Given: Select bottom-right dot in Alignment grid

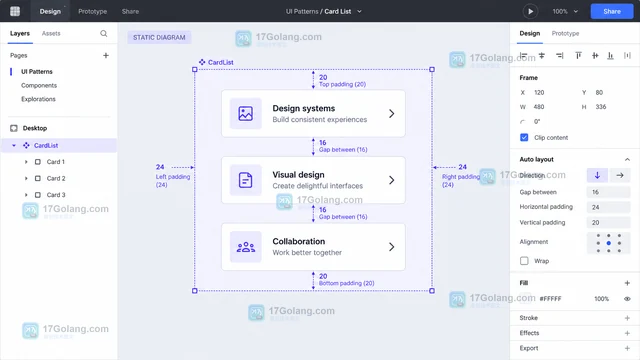Looking at the screenshot, I should (x=619, y=251).
